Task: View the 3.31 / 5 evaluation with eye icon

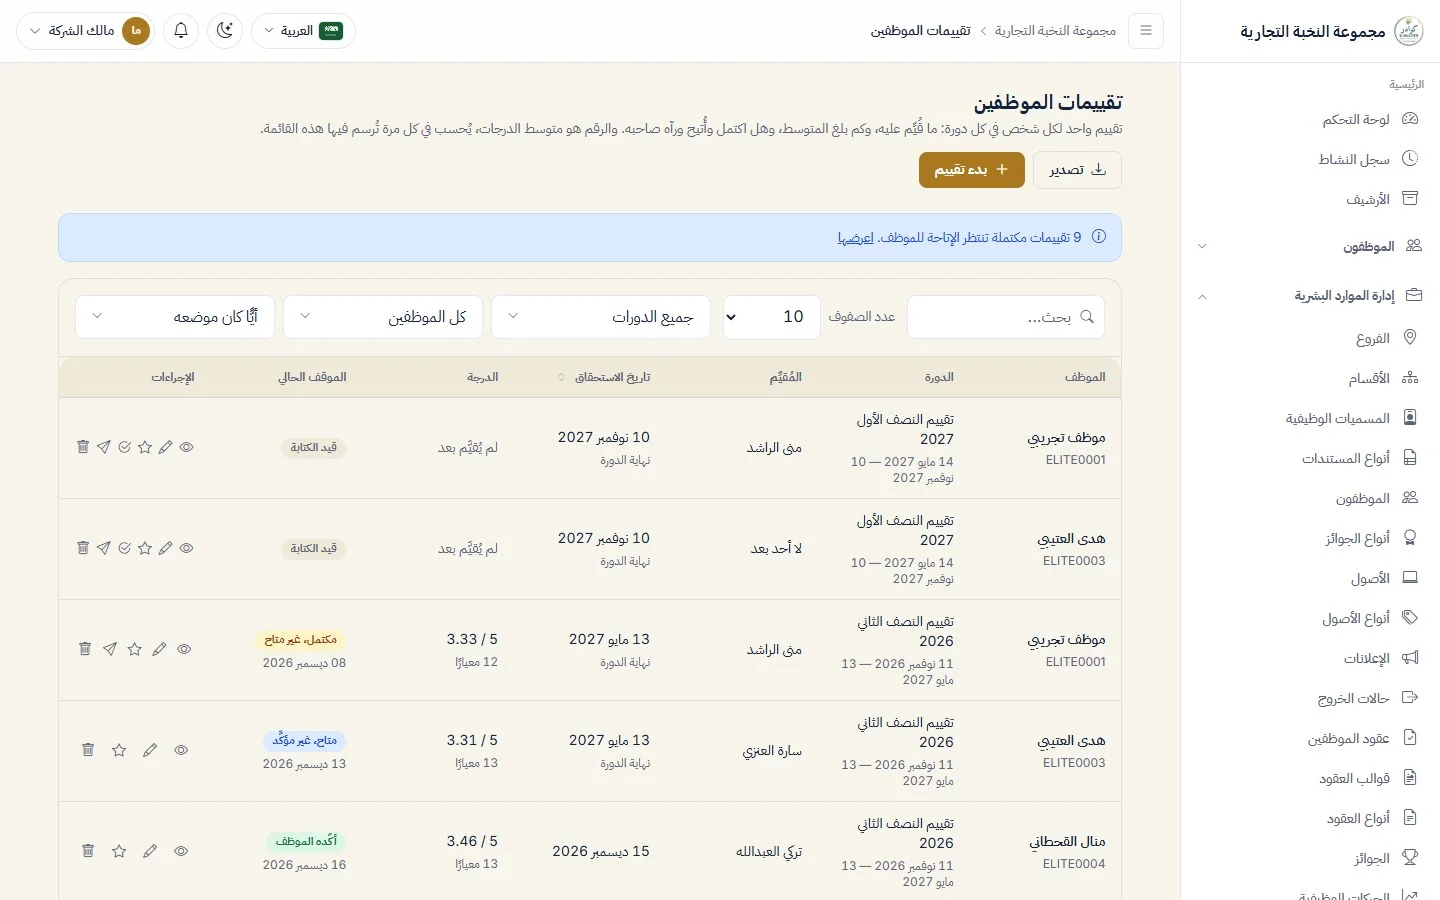Action: (x=181, y=750)
